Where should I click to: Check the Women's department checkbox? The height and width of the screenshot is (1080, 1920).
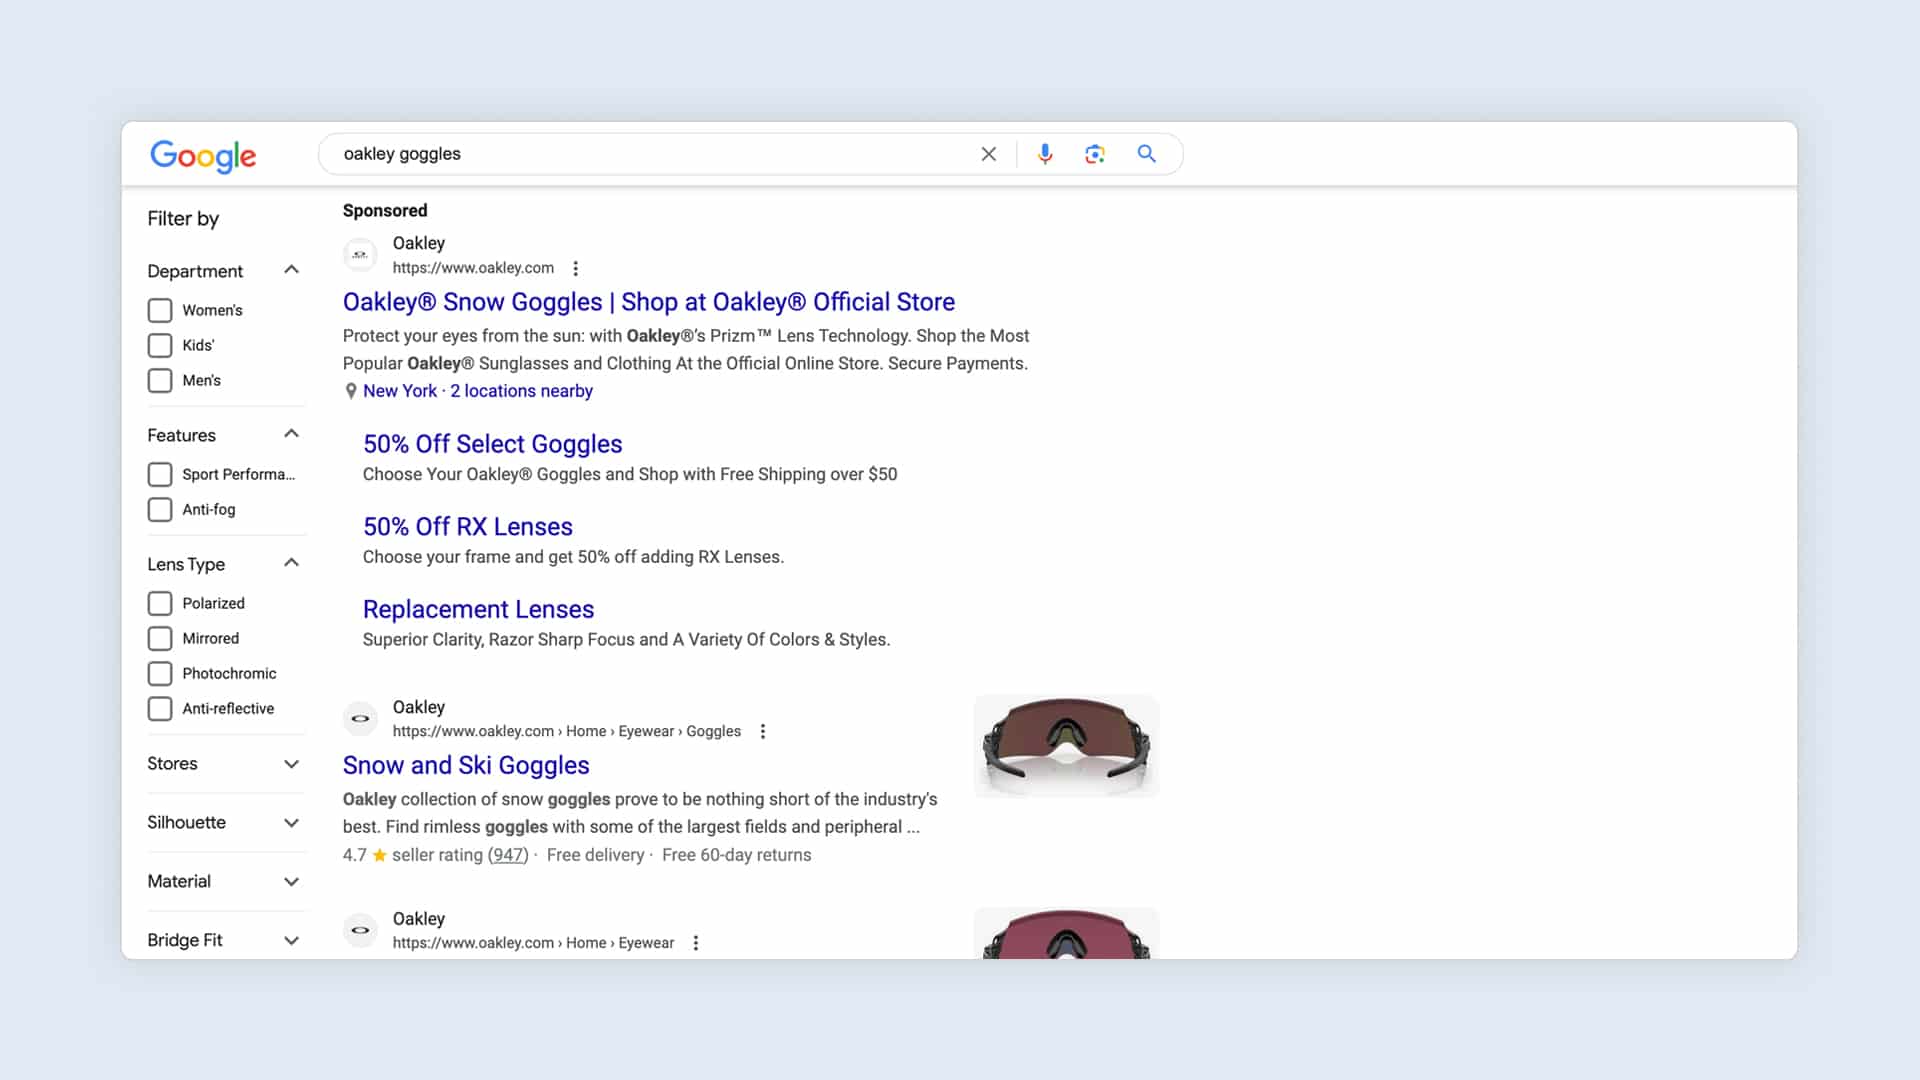pyautogui.click(x=160, y=310)
